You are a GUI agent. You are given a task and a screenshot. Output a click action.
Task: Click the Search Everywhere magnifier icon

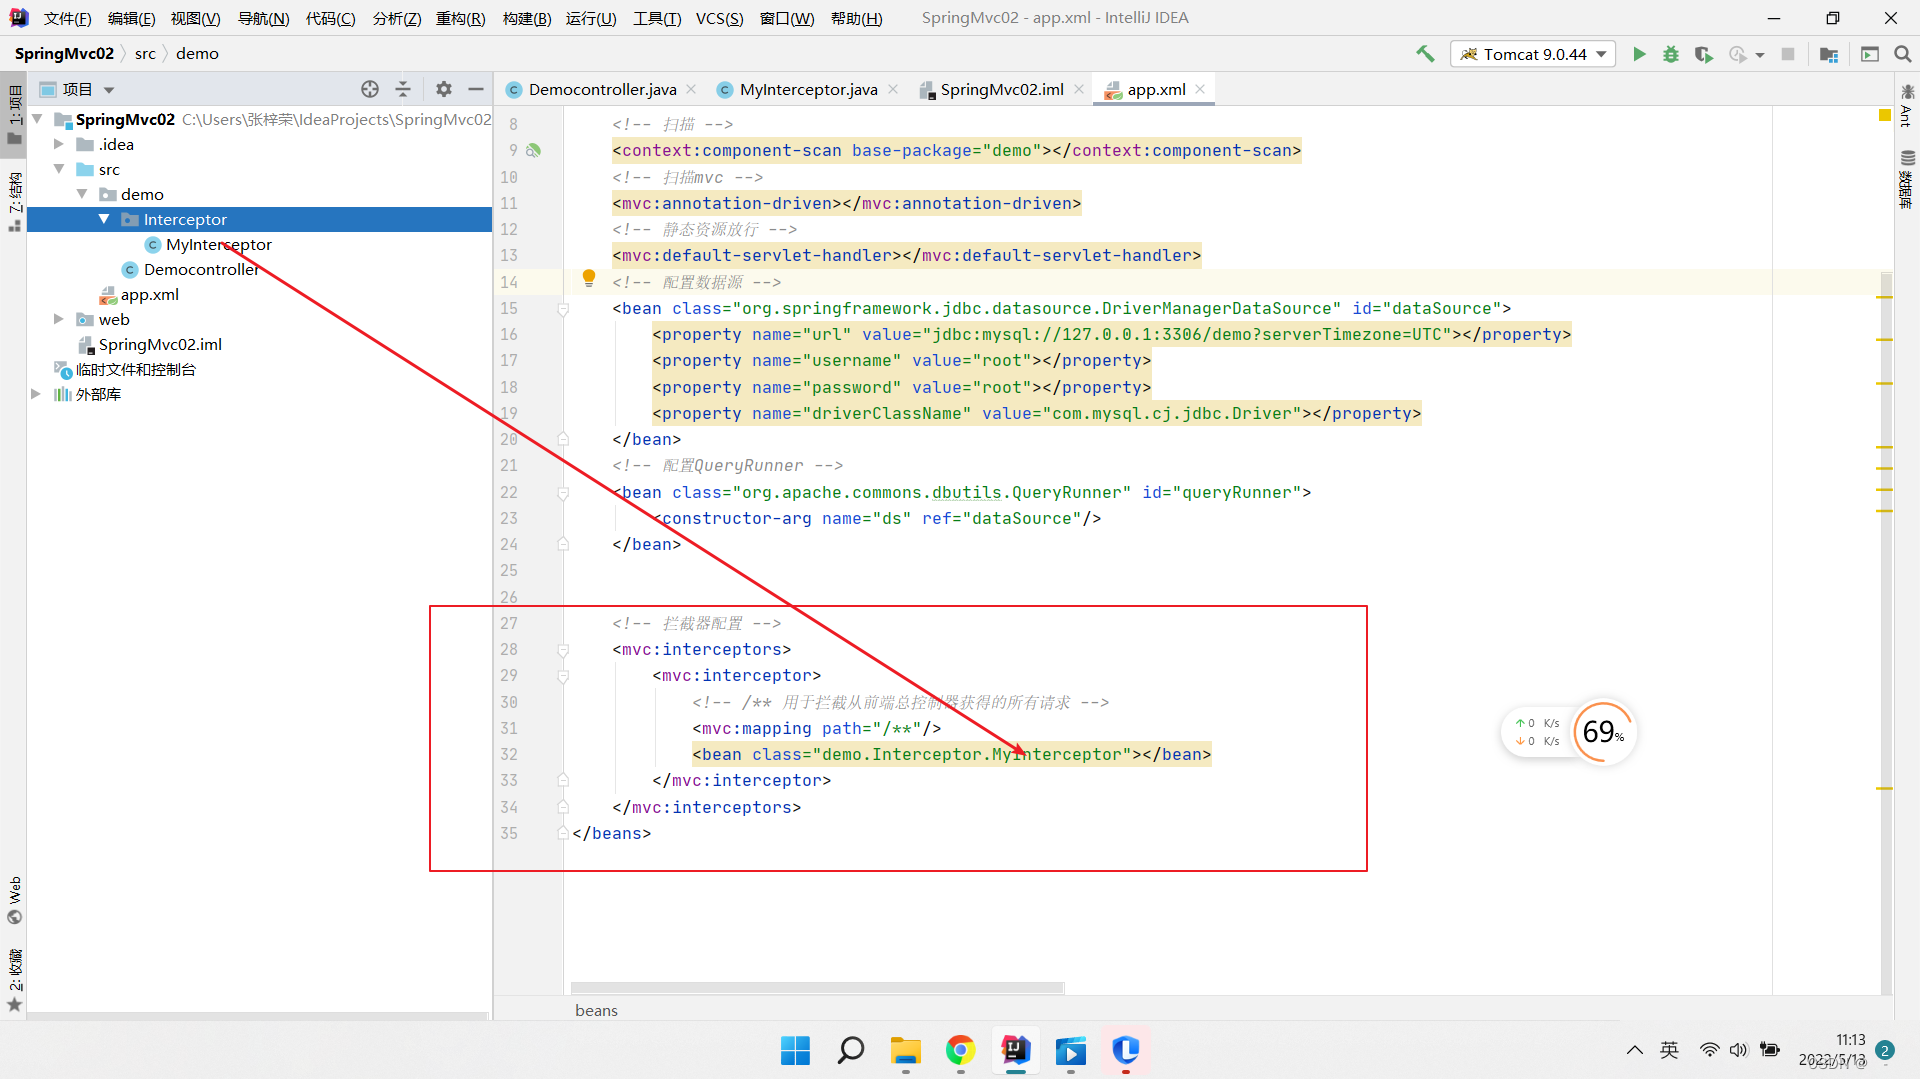tap(1903, 54)
